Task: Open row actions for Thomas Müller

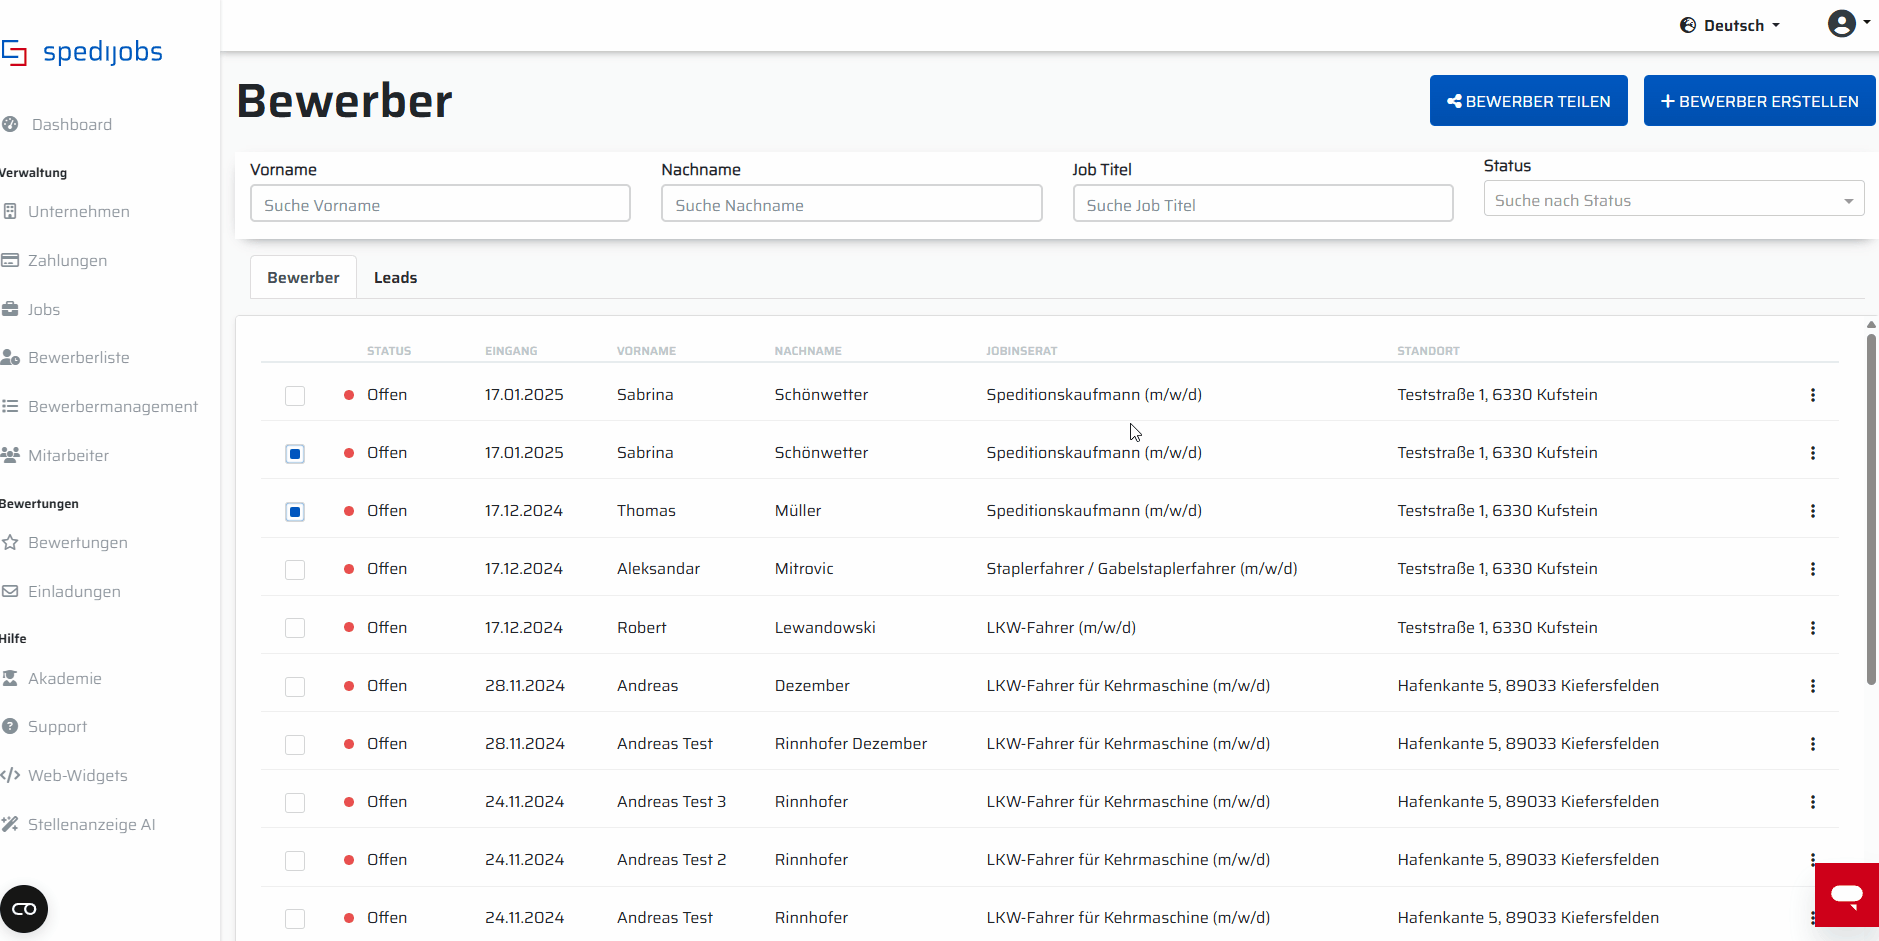Action: [x=1812, y=511]
